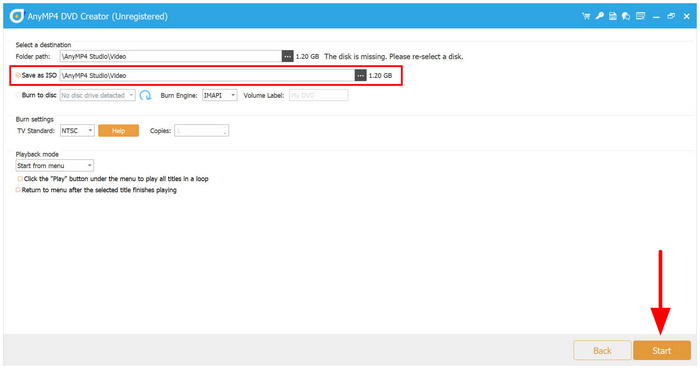Viewport: 700px width, 369px height.
Task: Enable the Burn to disc checkbox
Action: point(18,95)
